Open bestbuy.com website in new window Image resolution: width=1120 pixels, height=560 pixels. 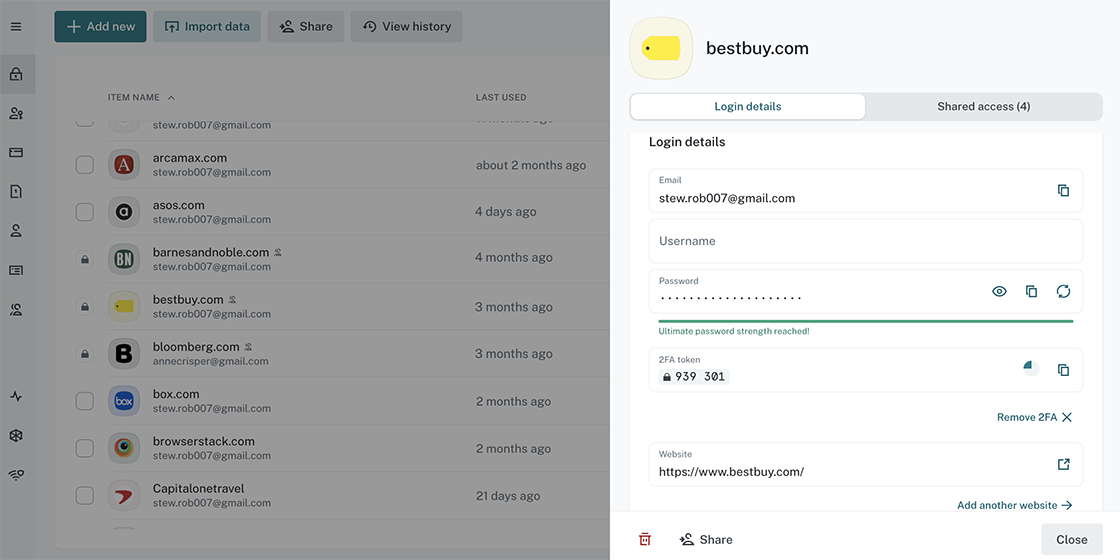point(1063,464)
